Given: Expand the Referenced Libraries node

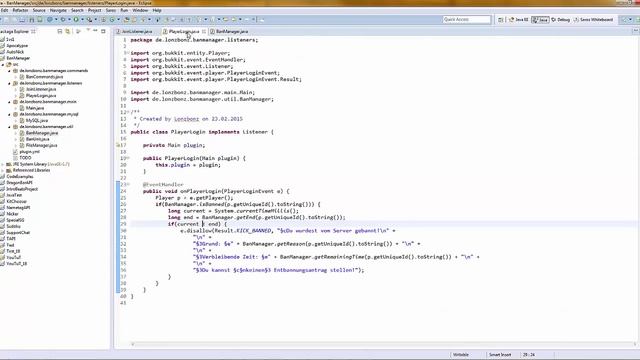Looking at the screenshot, I should click(x=3, y=170).
